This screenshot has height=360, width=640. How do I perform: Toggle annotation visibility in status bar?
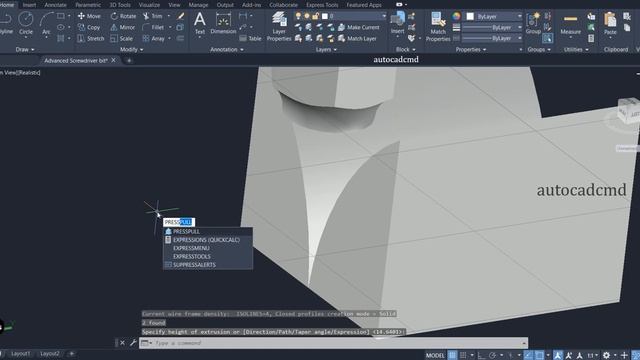click(x=558, y=355)
